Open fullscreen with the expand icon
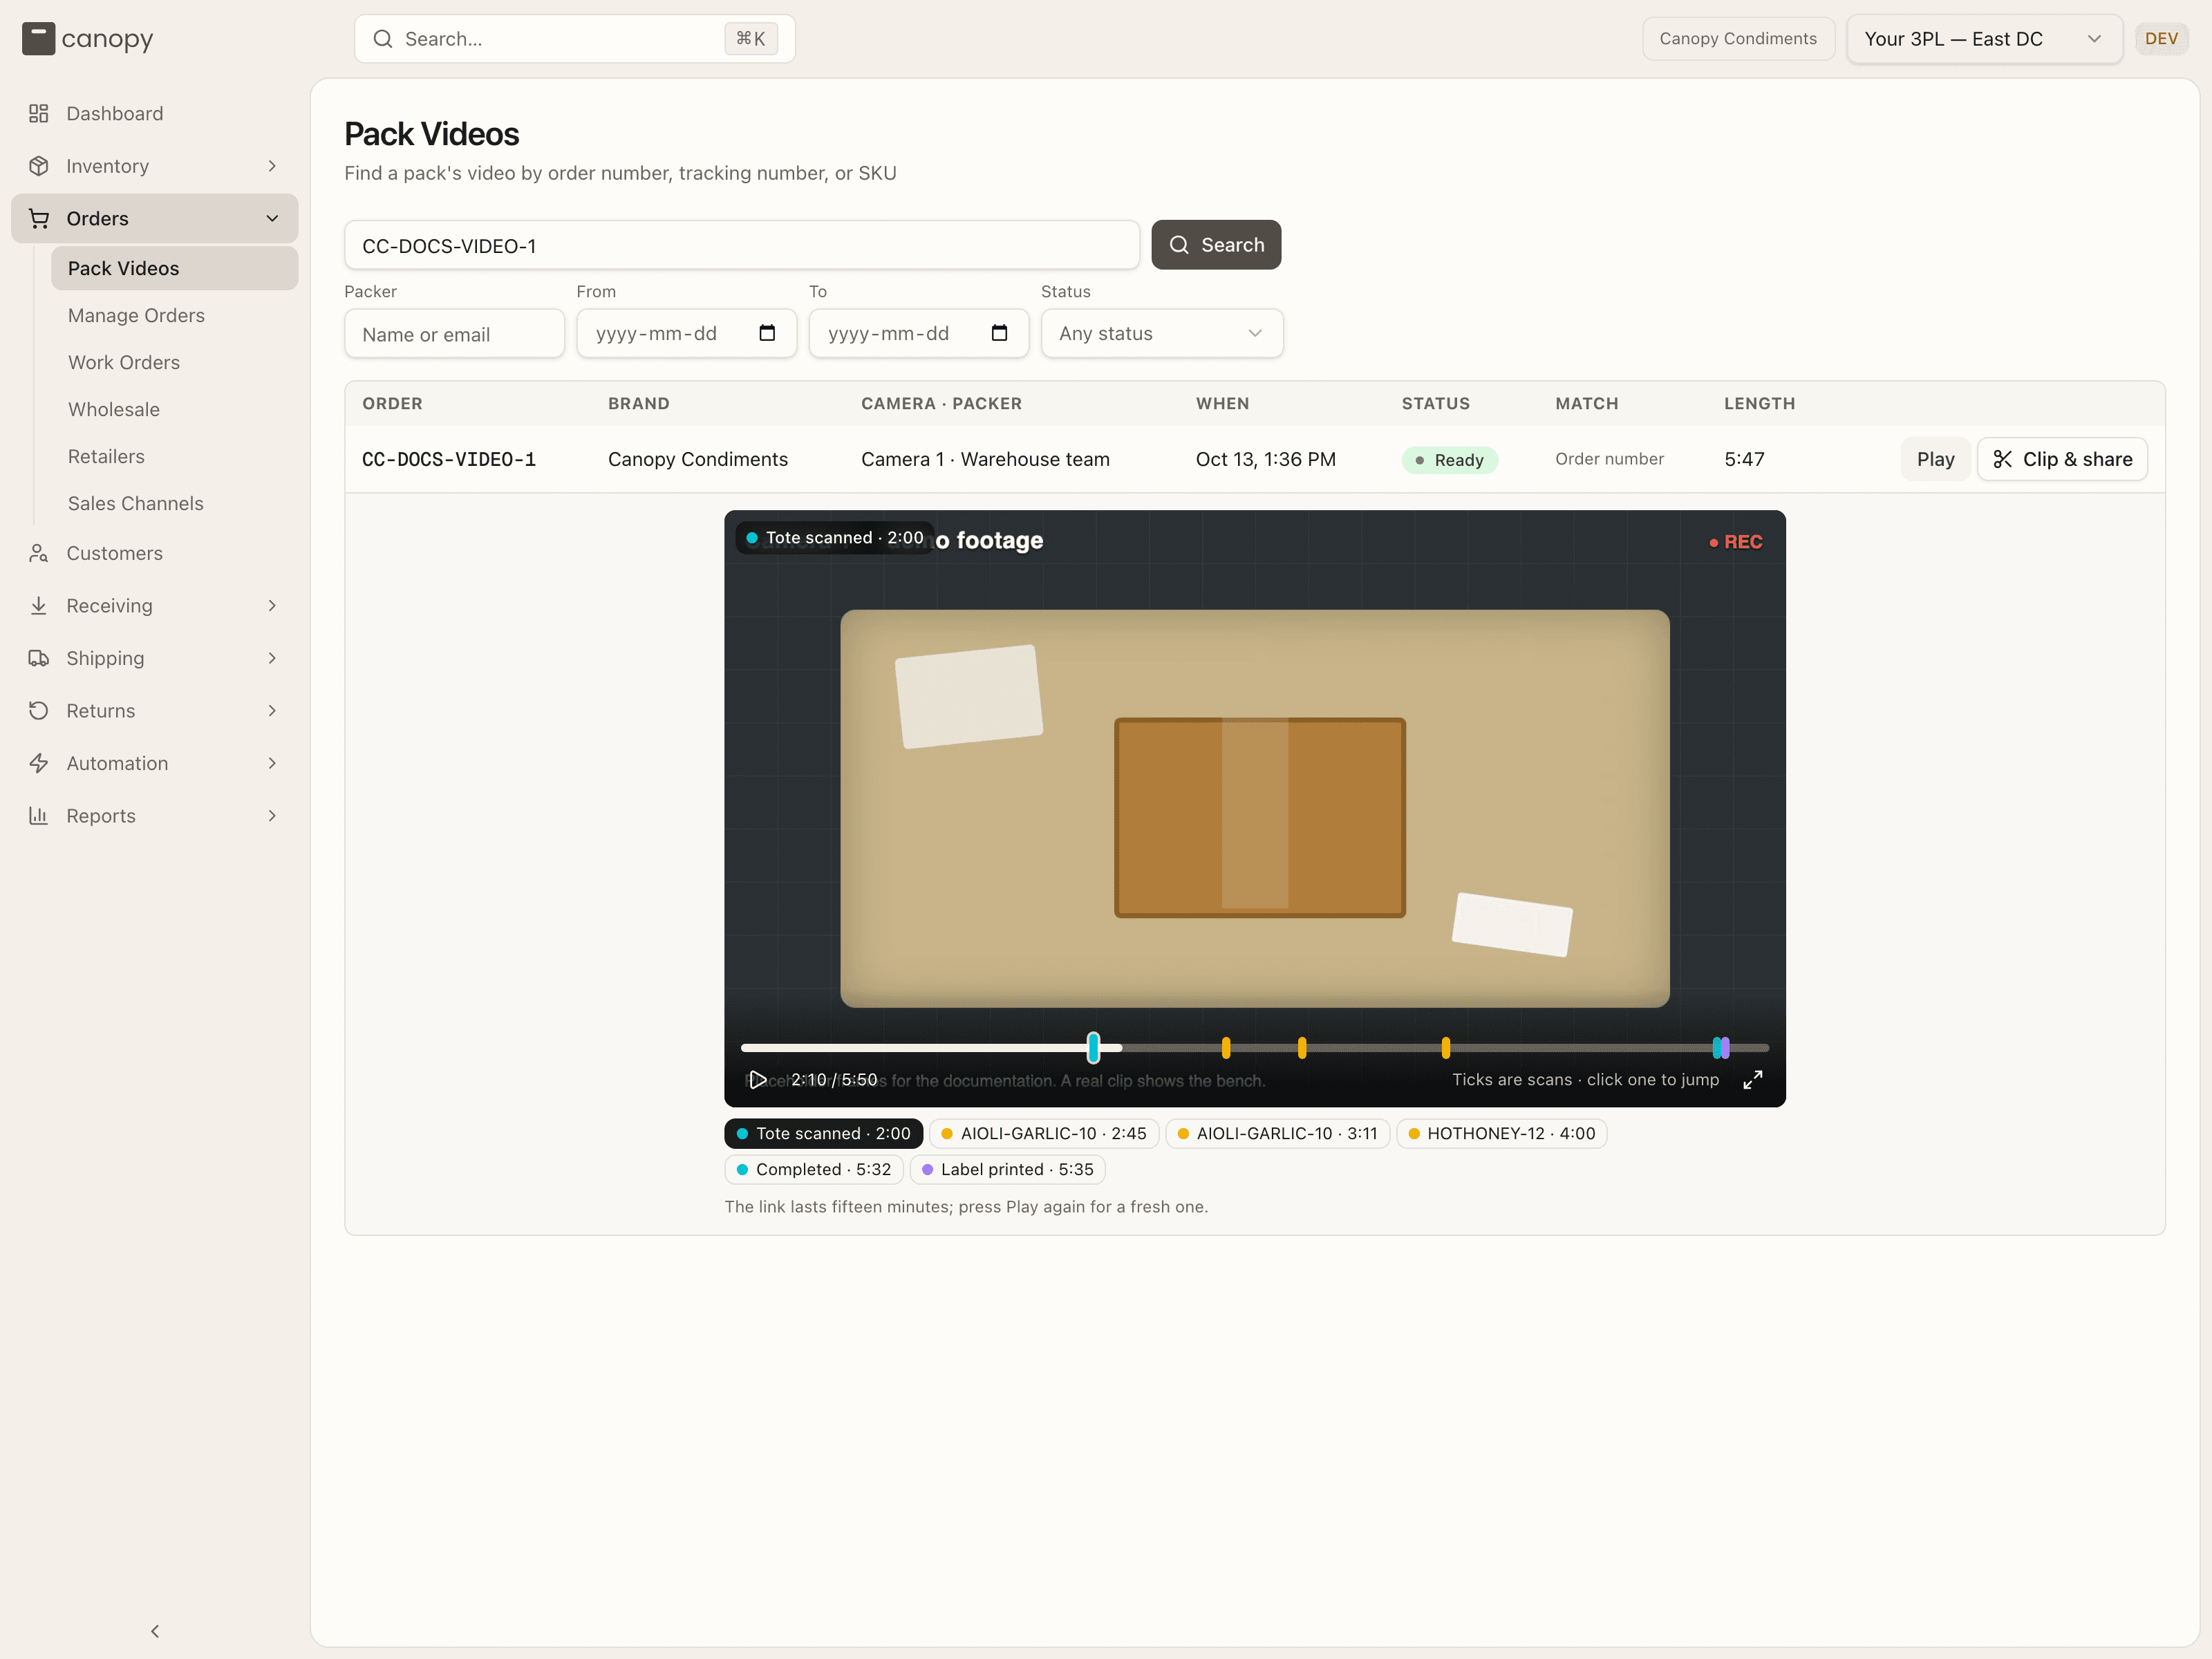 point(1753,1080)
